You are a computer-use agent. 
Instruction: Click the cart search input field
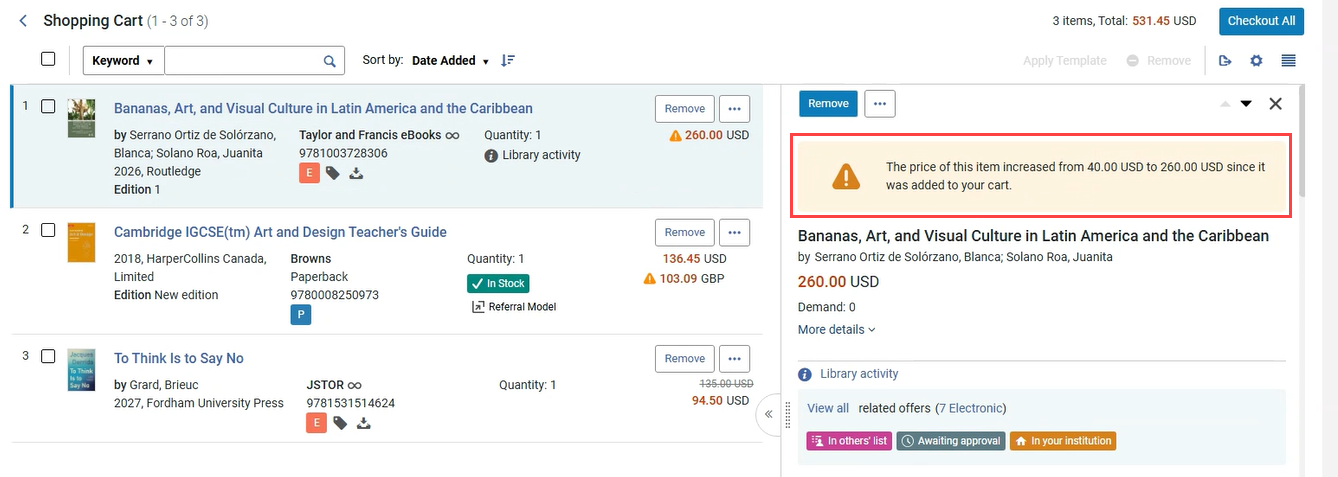pos(243,61)
